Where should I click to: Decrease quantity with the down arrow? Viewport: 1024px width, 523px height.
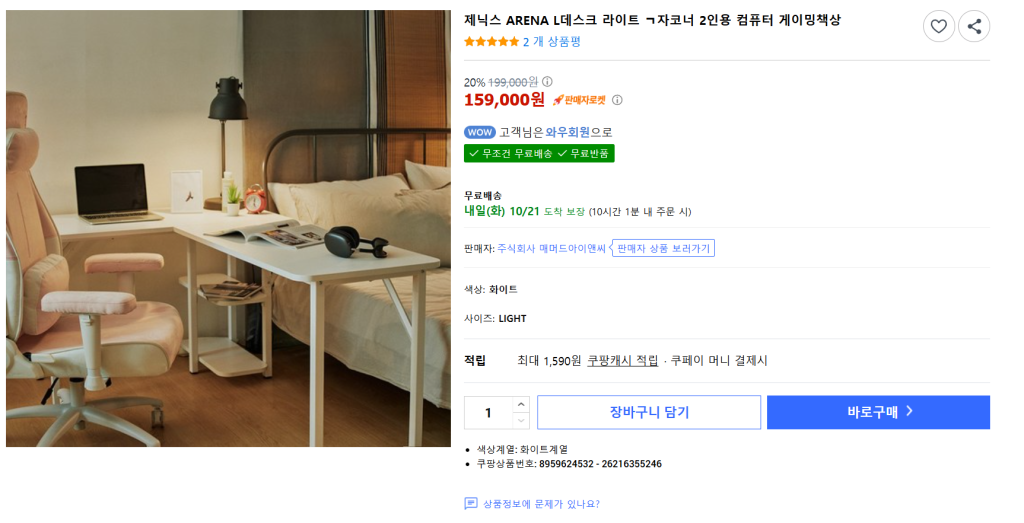click(521, 421)
